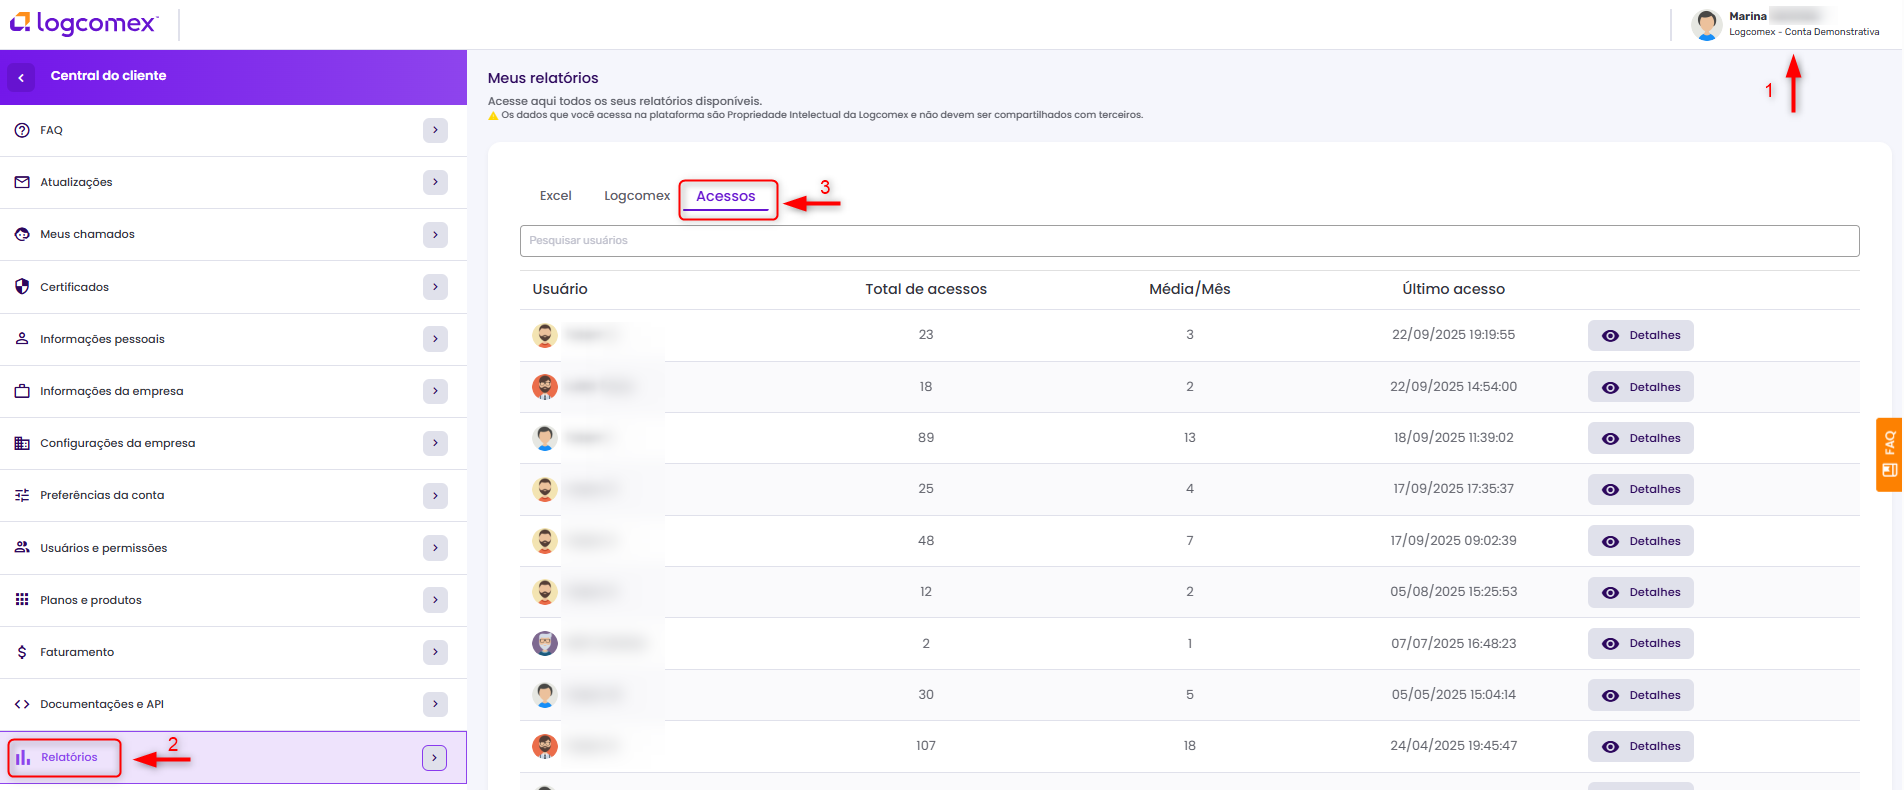This screenshot has width=1904, height=790.
Task: Switch to the Excel tab
Action: click(x=555, y=196)
